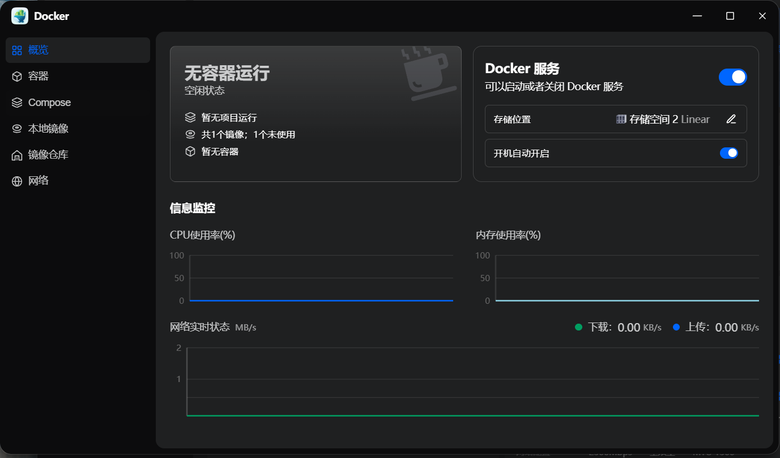Close the Docker window
This screenshot has height=458, width=780.
(x=762, y=16)
